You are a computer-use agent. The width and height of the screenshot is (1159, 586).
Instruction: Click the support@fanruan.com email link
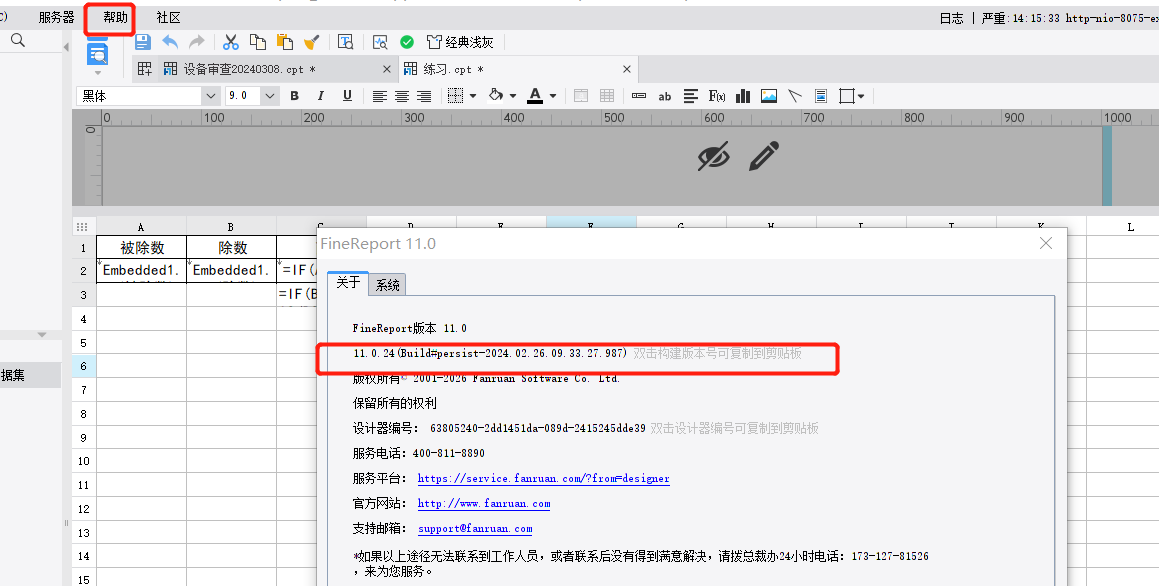coord(475,529)
